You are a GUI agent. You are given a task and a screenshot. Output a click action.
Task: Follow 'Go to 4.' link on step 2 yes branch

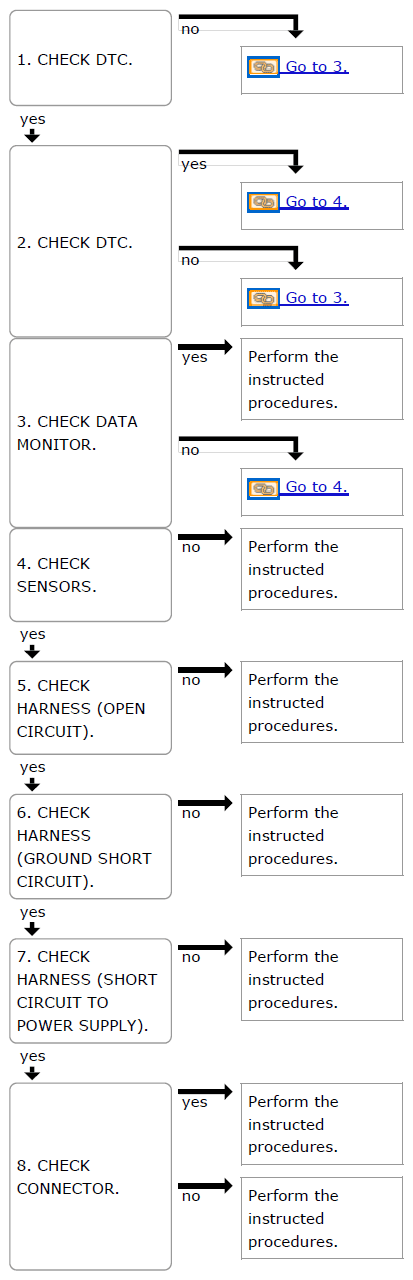317,202
